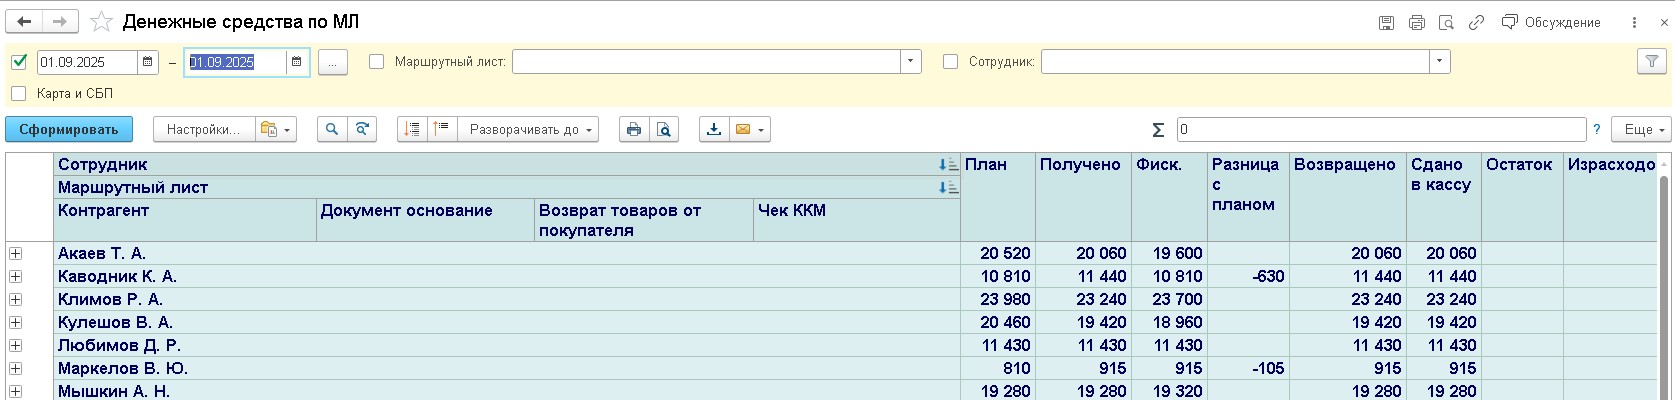Click the magnifier find icon in toolbar
The height and width of the screenshot is (400, 1675).
[332, 129]
